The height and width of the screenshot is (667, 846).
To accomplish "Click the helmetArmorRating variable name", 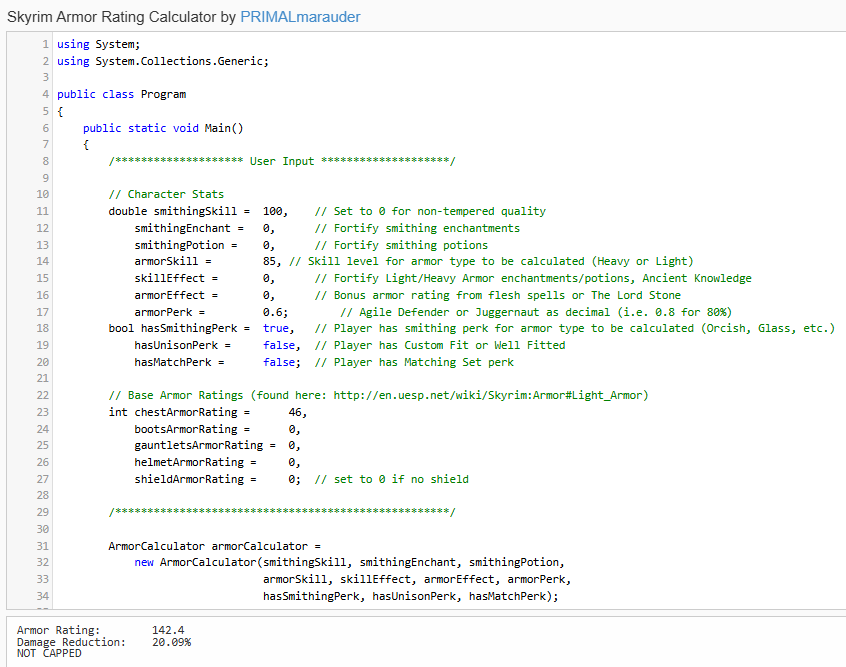I will [x=189, y=462].
